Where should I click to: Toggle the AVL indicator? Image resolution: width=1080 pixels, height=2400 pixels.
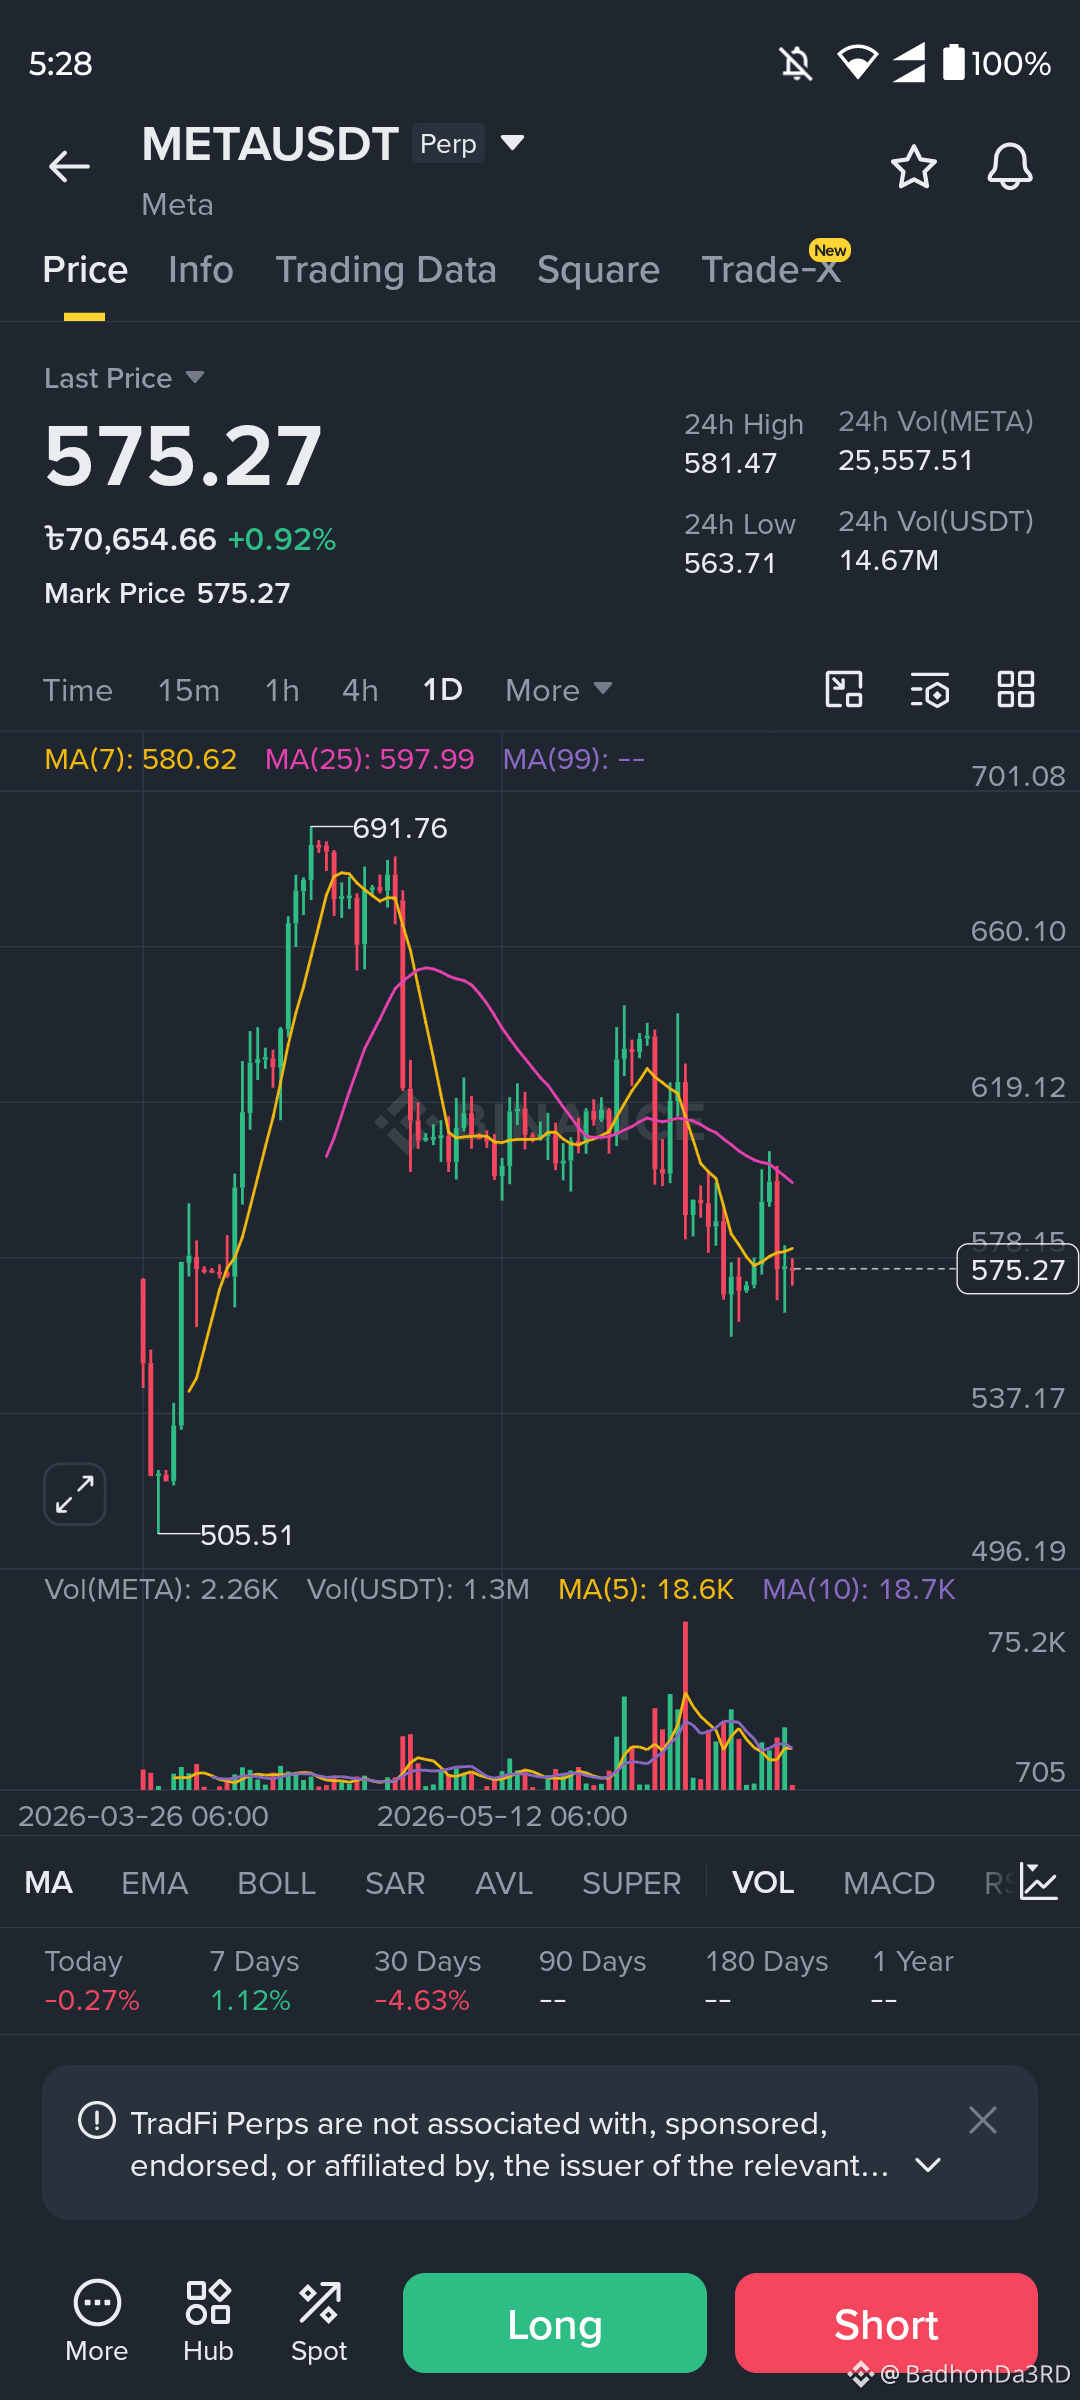(504, 1883)
